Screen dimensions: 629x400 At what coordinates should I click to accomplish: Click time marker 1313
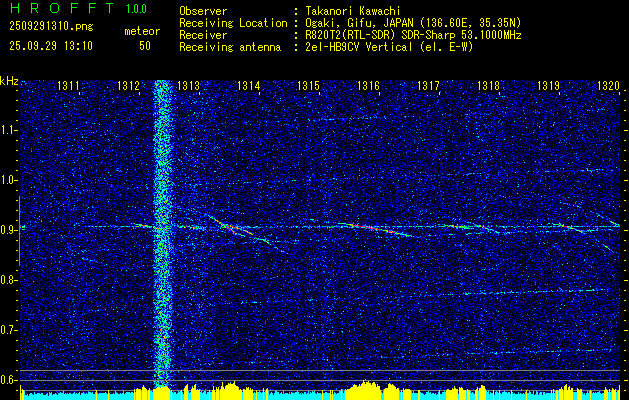[x=188, y=85]
